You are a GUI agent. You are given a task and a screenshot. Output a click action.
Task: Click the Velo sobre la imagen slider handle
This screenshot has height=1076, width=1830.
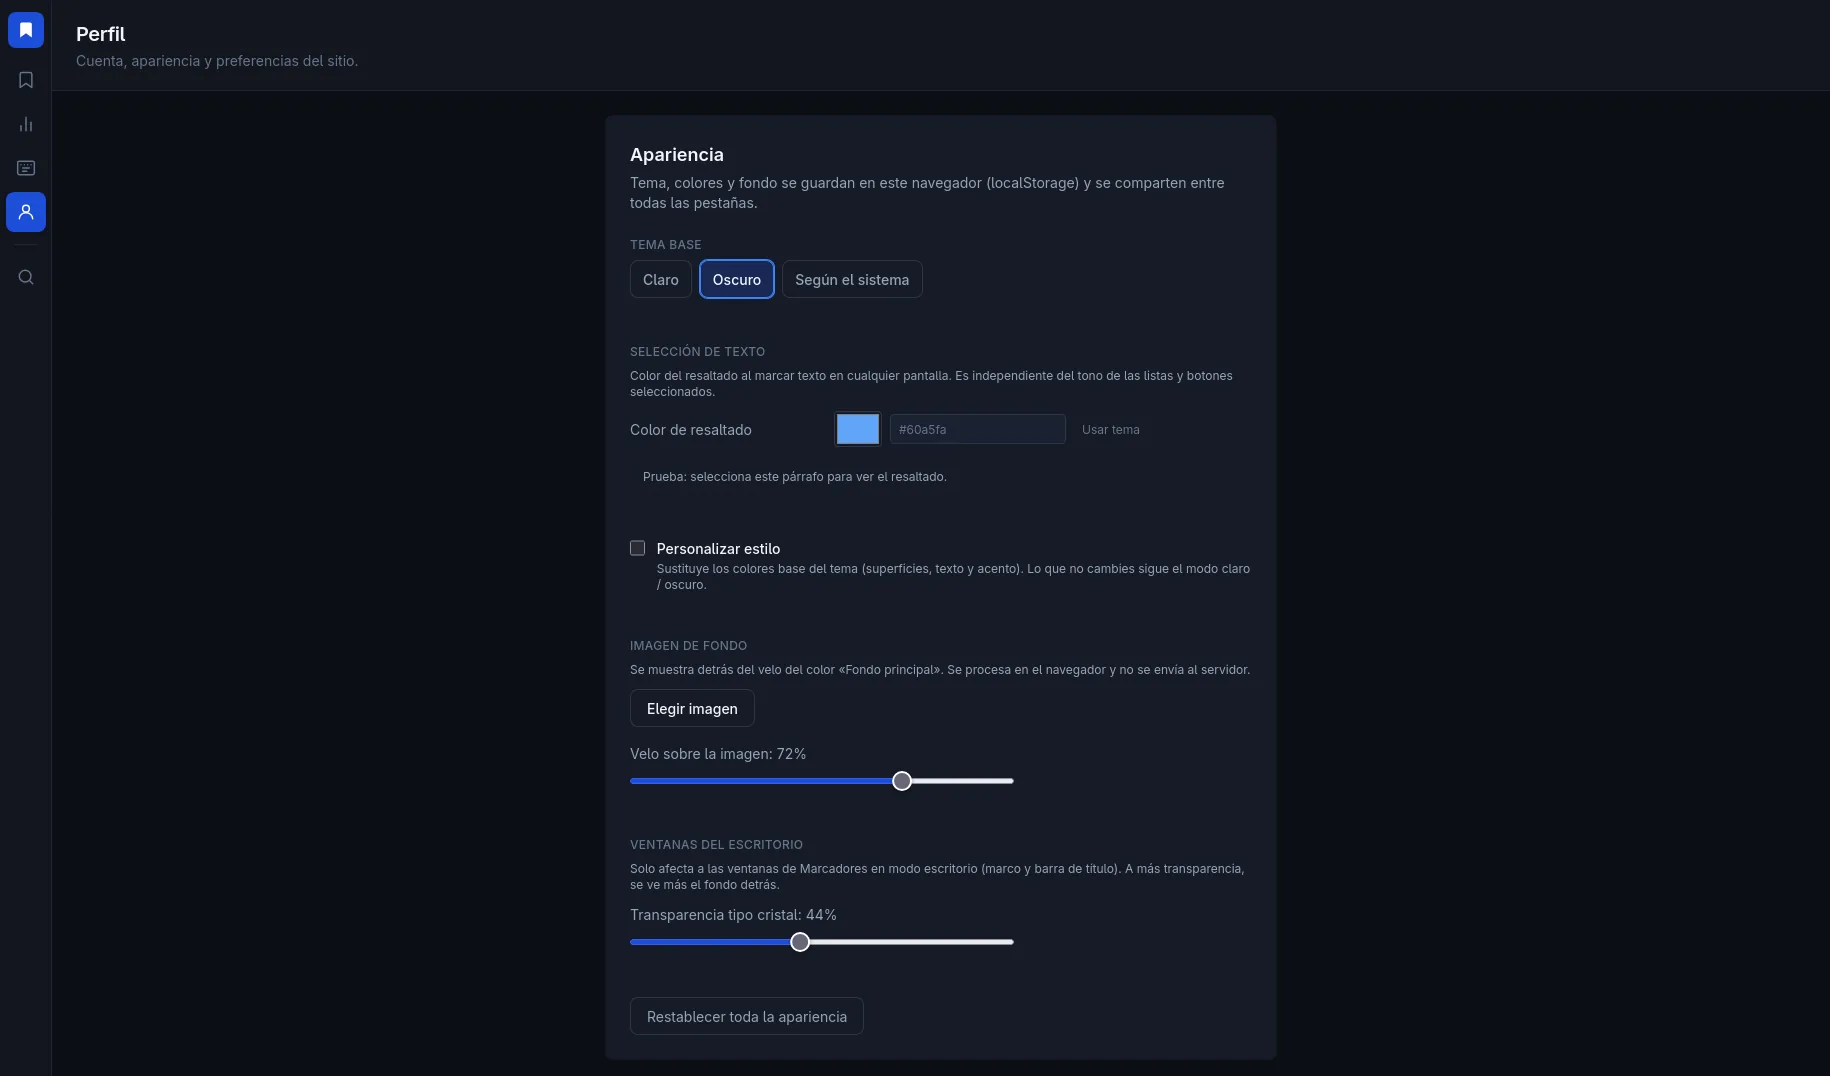click(902, 781)
